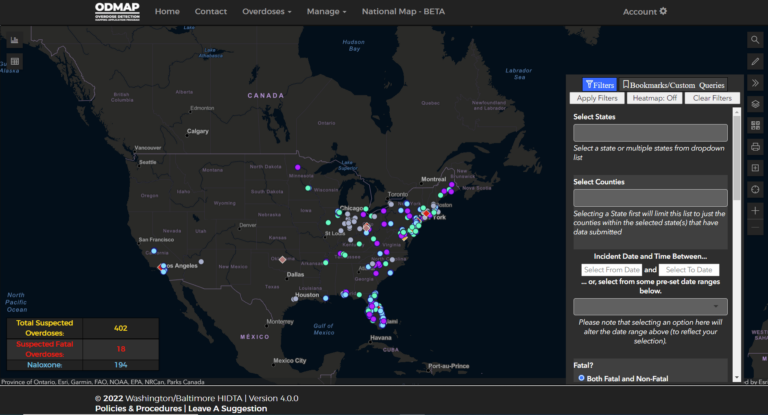
Task: Open the Manage dropdown menu
Action: tap(326, 11)
